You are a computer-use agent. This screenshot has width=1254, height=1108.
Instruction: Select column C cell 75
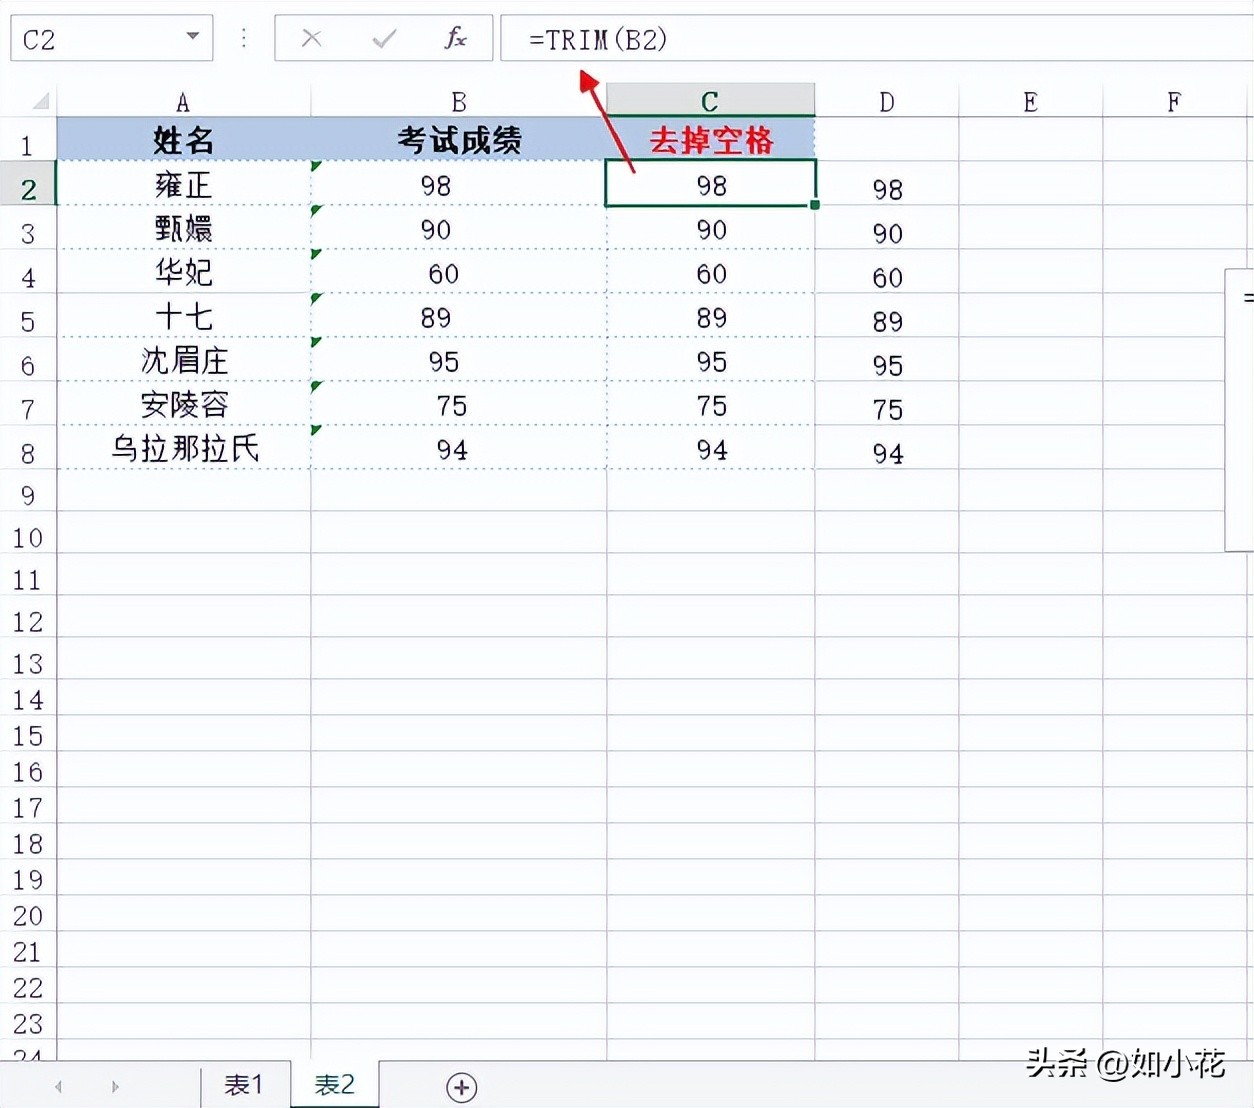(x=711, y=405)
